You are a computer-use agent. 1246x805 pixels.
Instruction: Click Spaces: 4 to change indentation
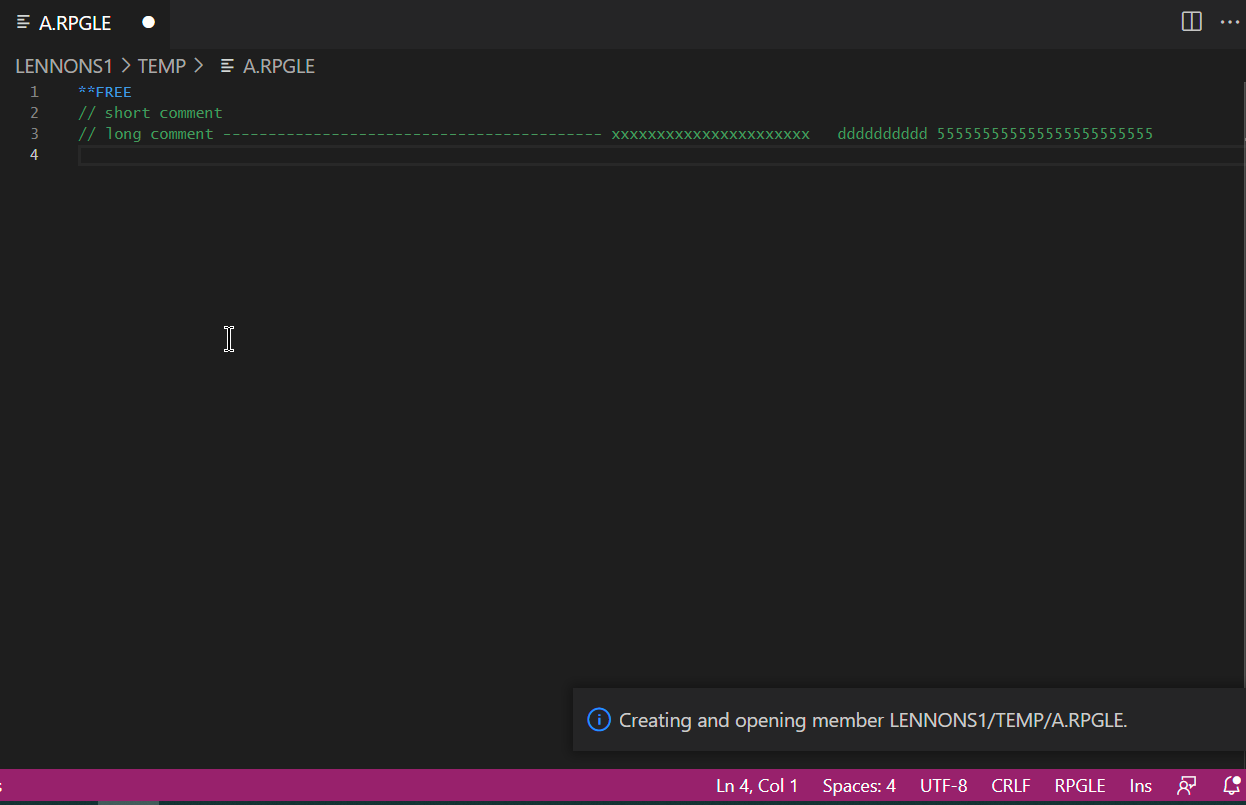click(x=858, y=786)
